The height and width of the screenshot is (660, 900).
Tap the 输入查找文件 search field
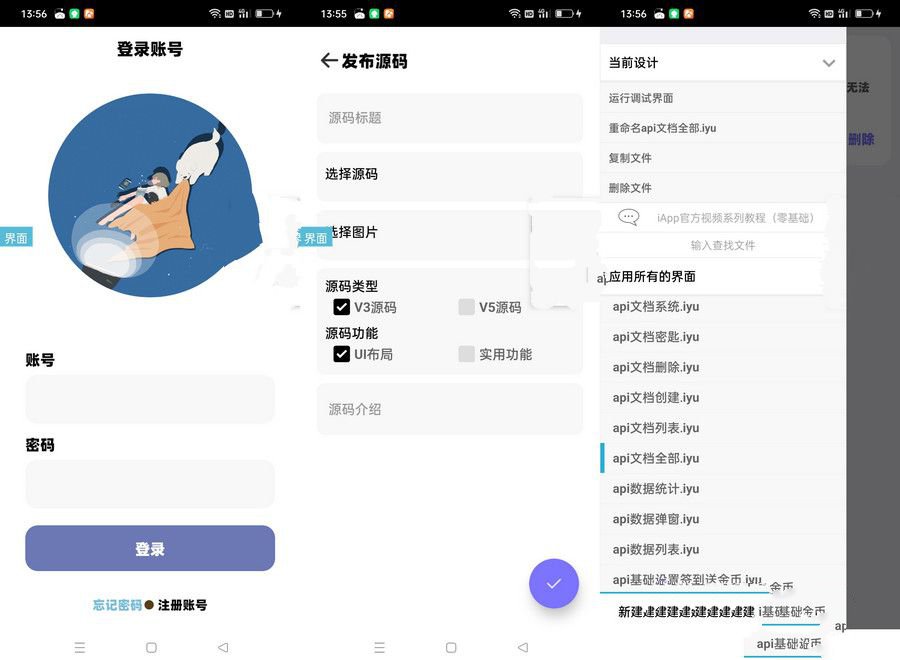pos(721,245)
